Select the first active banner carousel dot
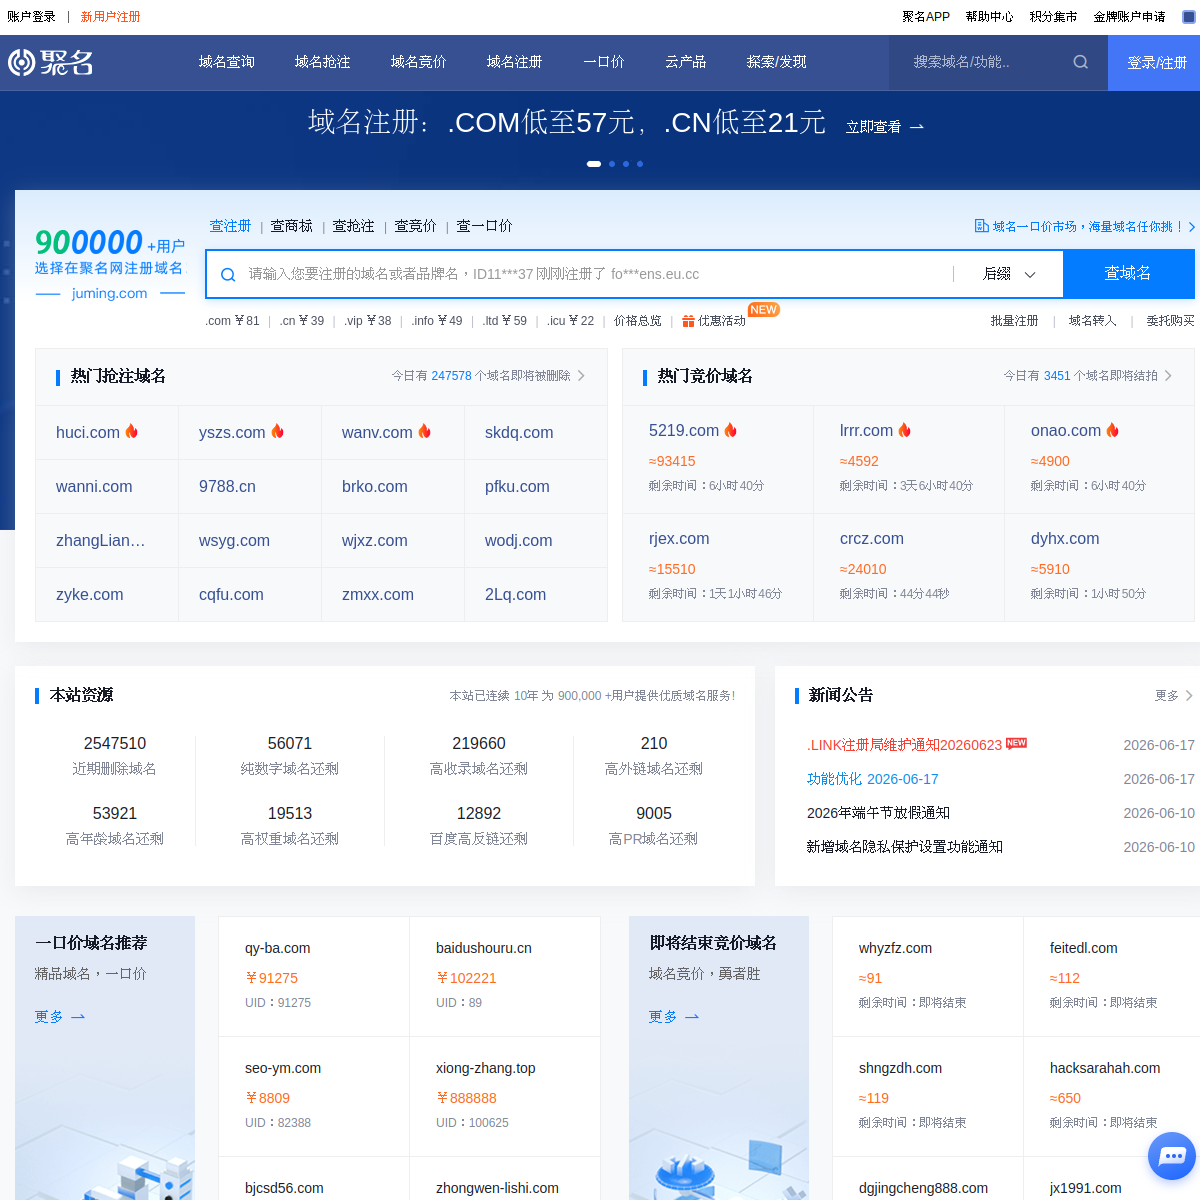 tap(594, 164)
